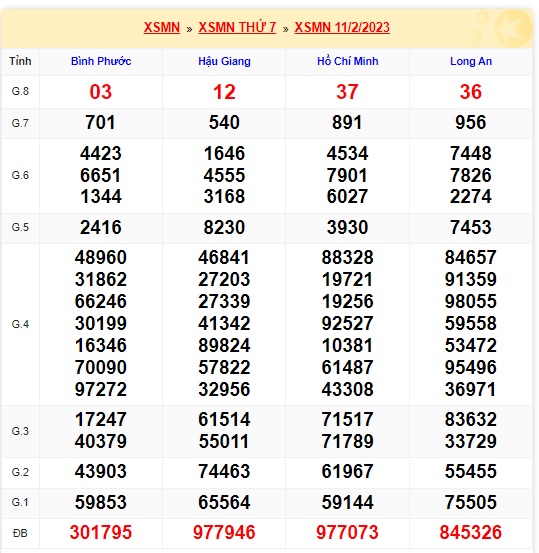Select the Long An province header
The height and width of the screenshot is (553, 539).
(x=471, y=61)
